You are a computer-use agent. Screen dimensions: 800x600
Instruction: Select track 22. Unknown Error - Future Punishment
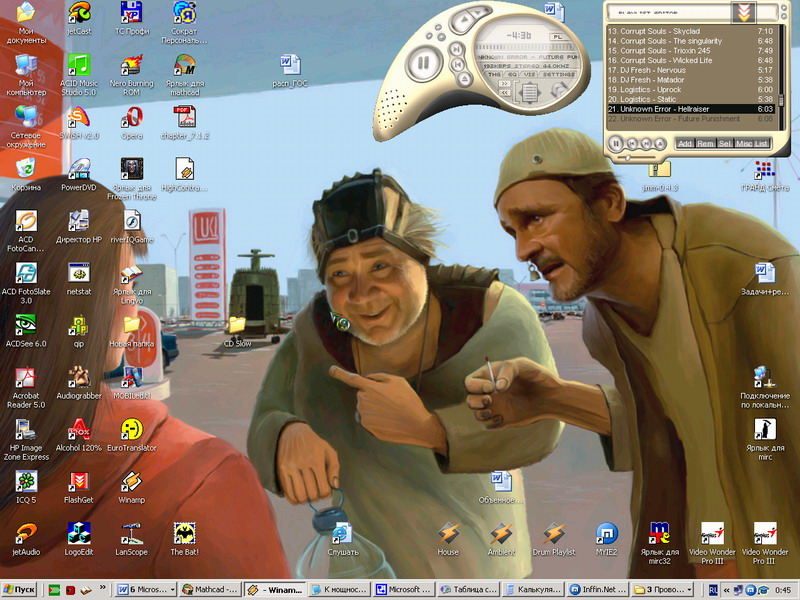click(x=690, y=118)
